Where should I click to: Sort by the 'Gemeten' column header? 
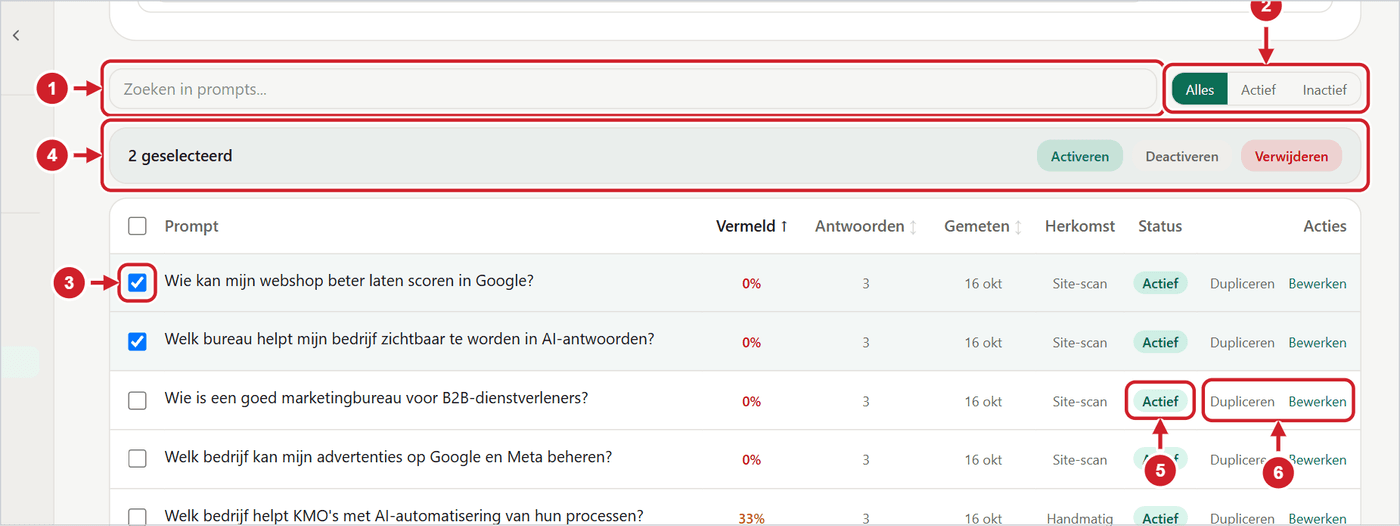pyautogui.click(x=983, y=226)
